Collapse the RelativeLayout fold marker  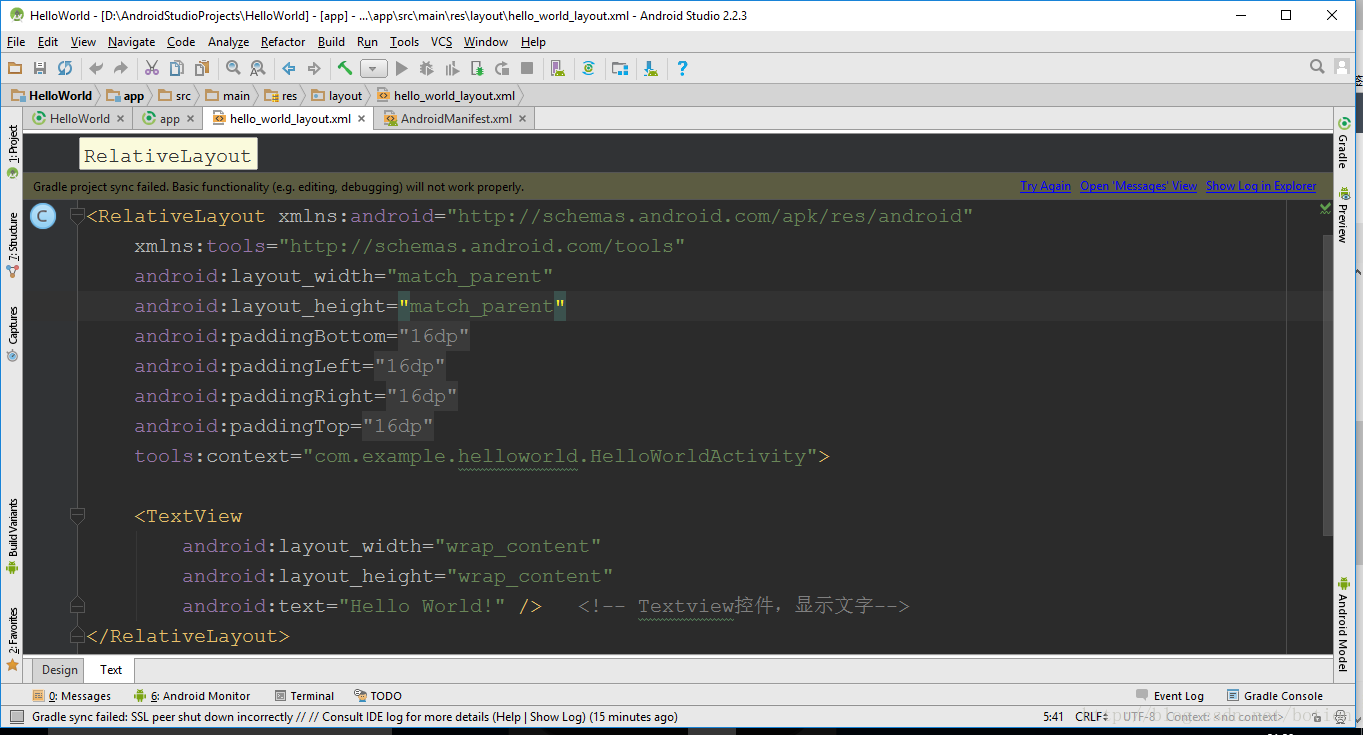(77, 216)
